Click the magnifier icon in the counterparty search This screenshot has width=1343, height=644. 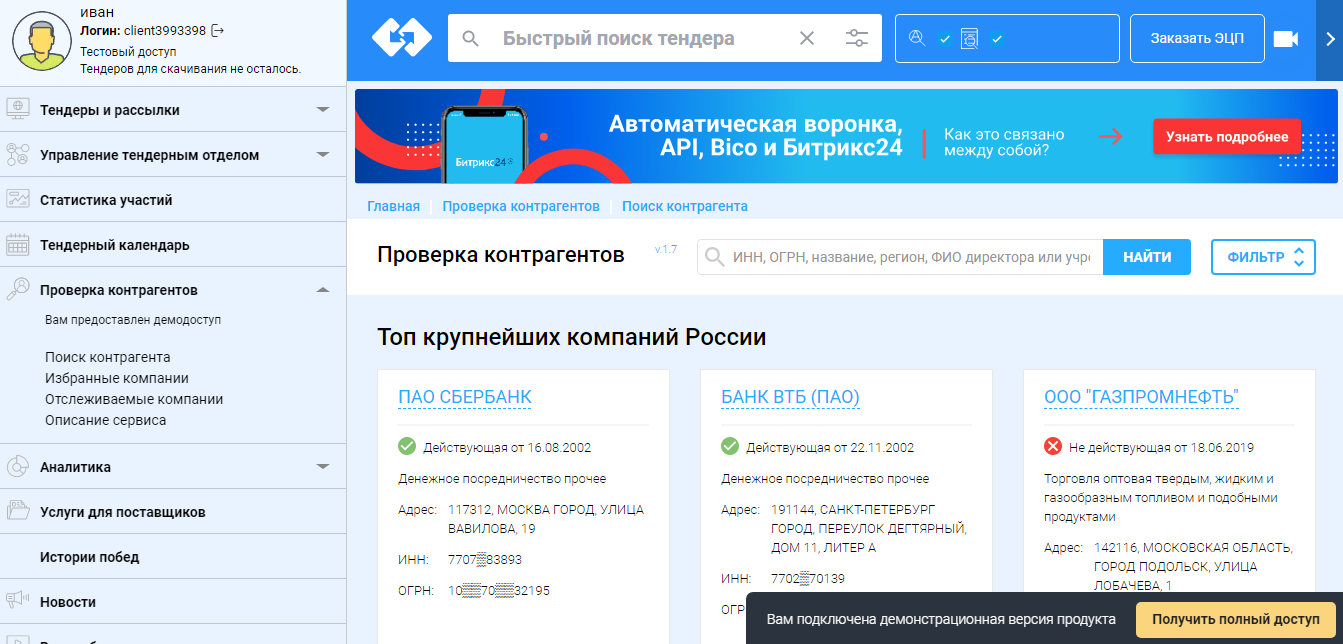click(714, 257)
